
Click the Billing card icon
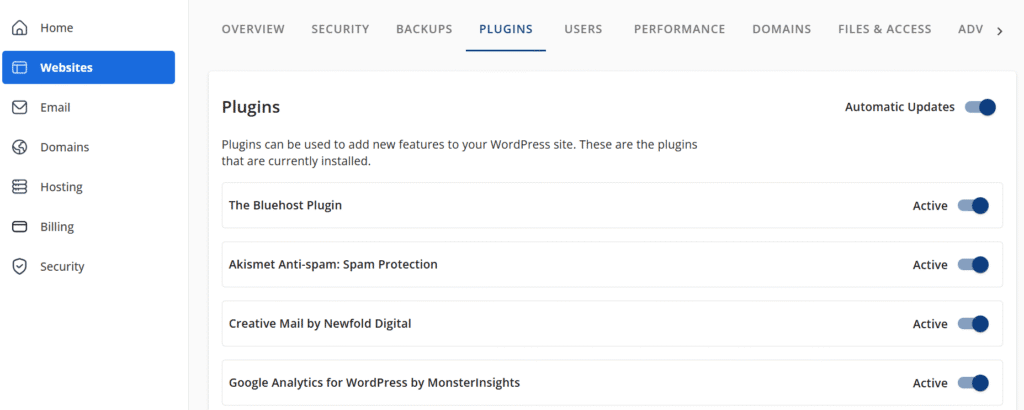click(20, 227)
